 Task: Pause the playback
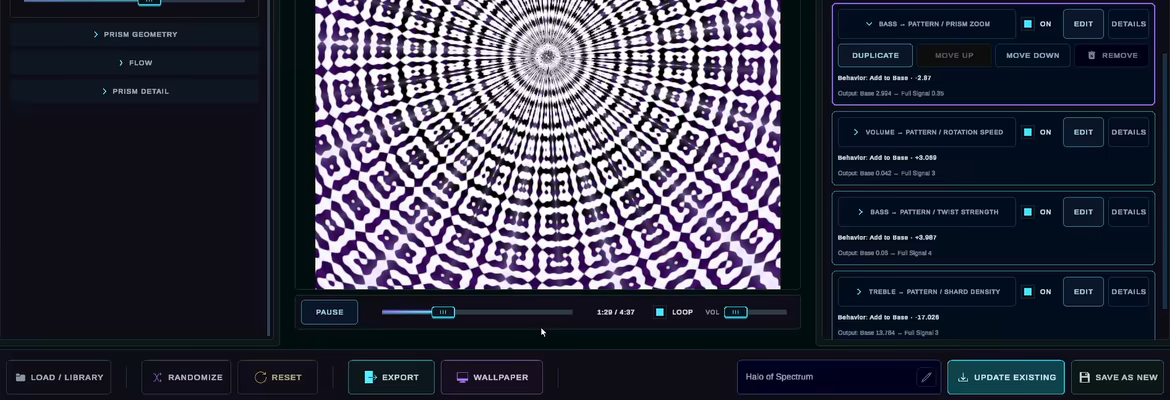coord(329,312)
